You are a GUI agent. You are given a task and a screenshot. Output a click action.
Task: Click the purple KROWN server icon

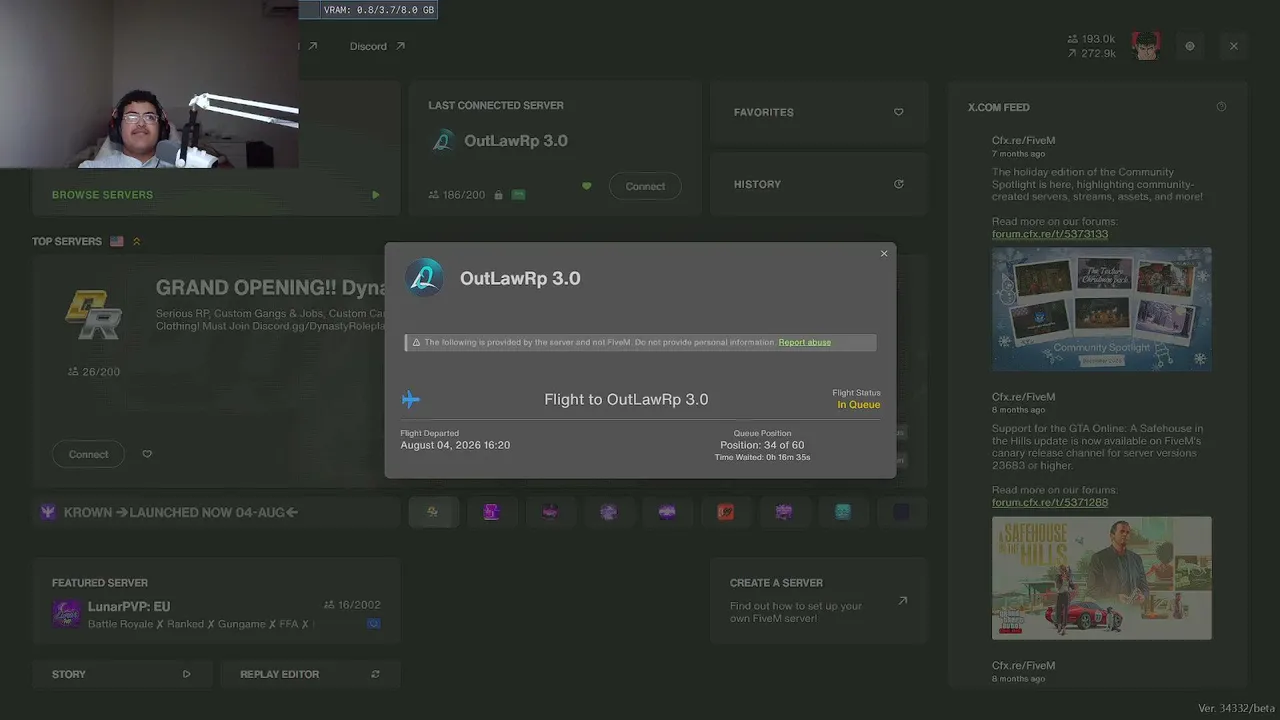(x=47, y=512)
